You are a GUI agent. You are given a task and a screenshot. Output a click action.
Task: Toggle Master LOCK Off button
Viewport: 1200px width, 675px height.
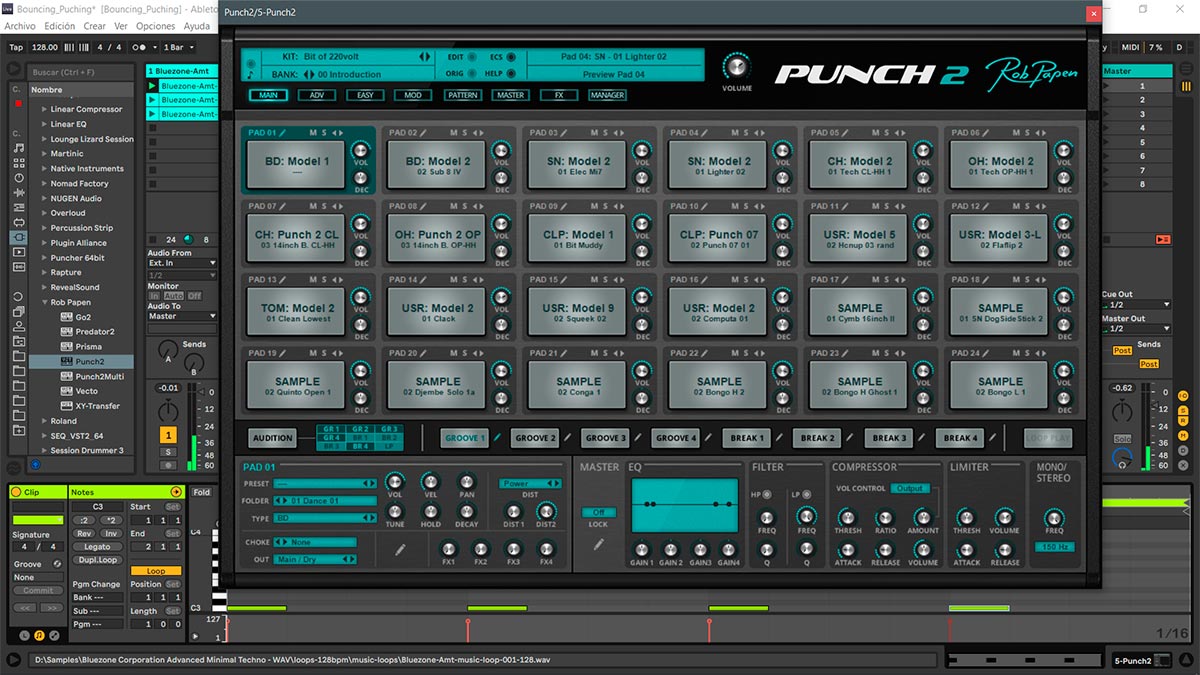tap(598, 513)
